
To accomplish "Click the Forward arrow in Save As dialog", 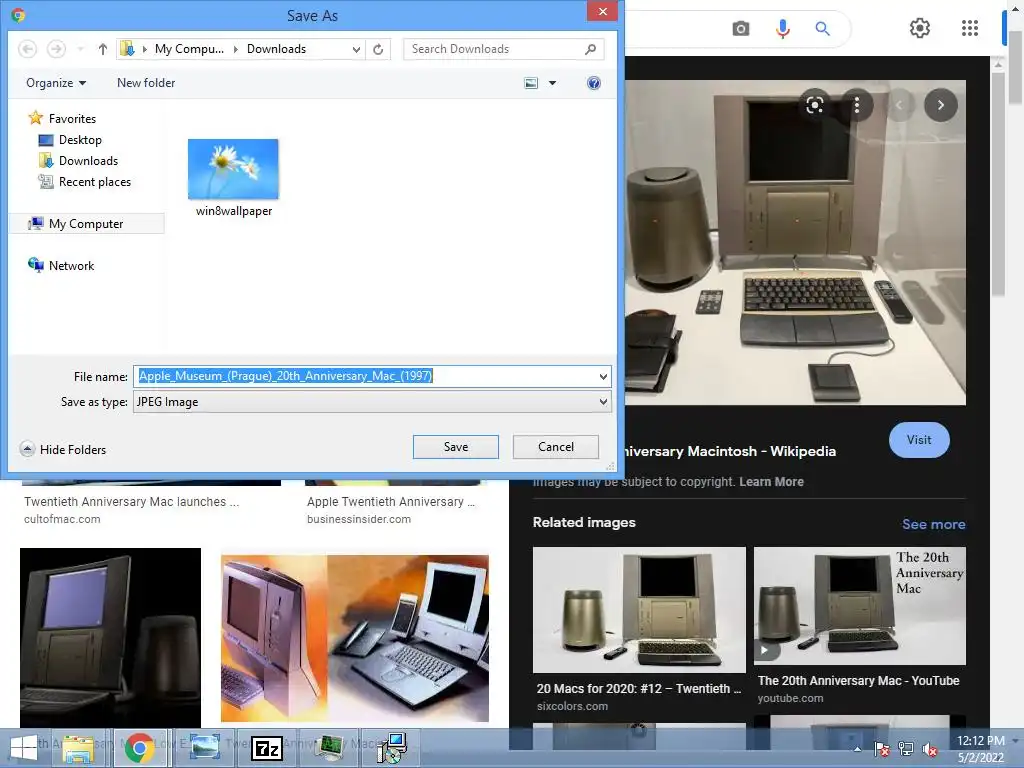I will 57,49.
